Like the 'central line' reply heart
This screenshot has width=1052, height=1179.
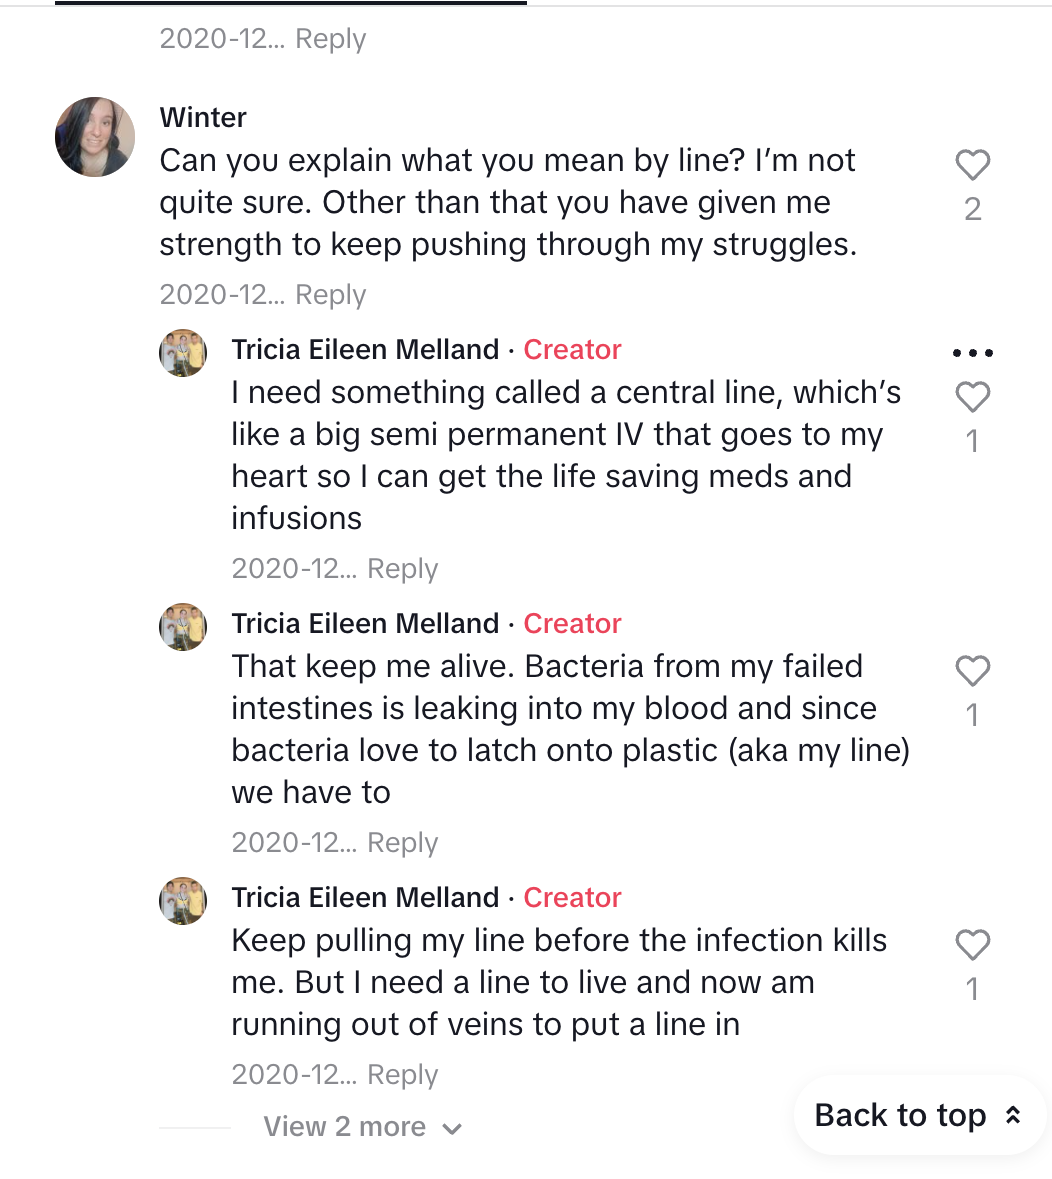tap(972, 397)
